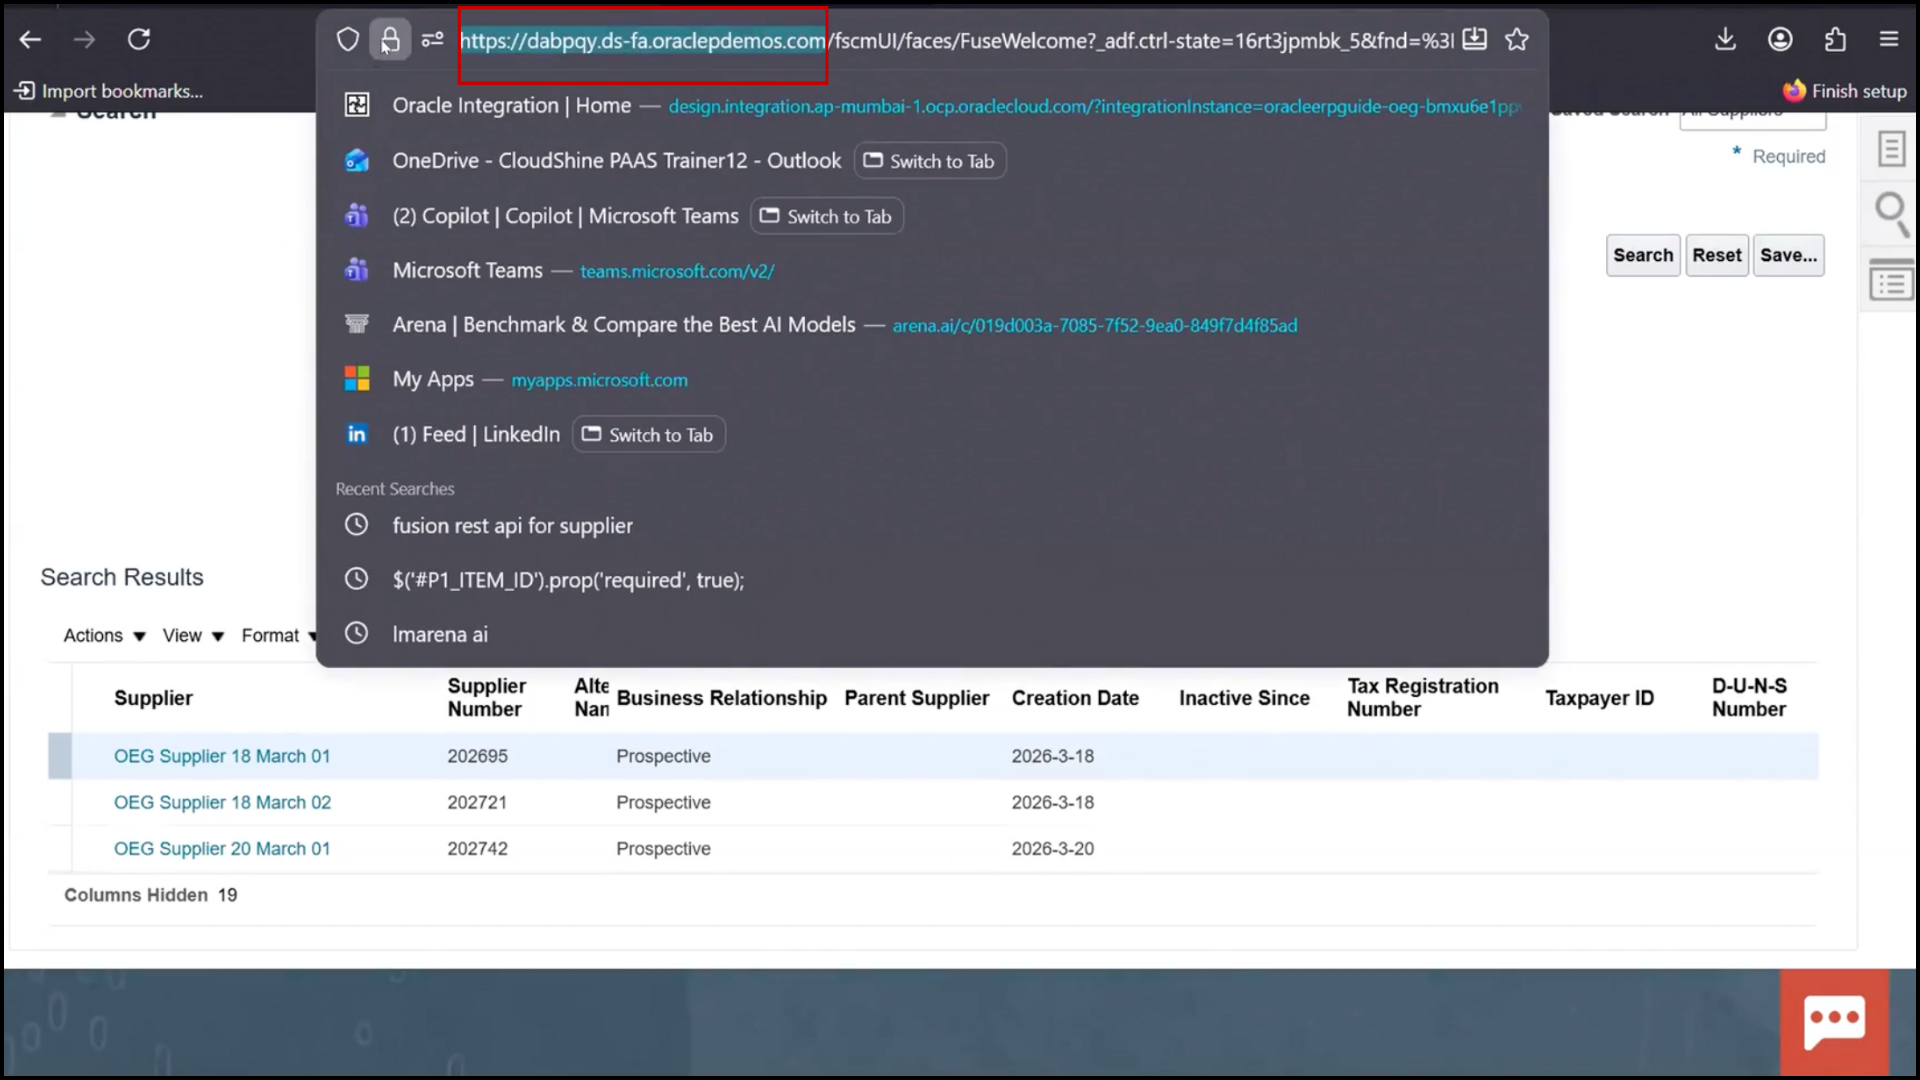This screenshot has width=1920, height=1080.
Task: Open the Actions dropdown menu
Action: tap(104, 636)
